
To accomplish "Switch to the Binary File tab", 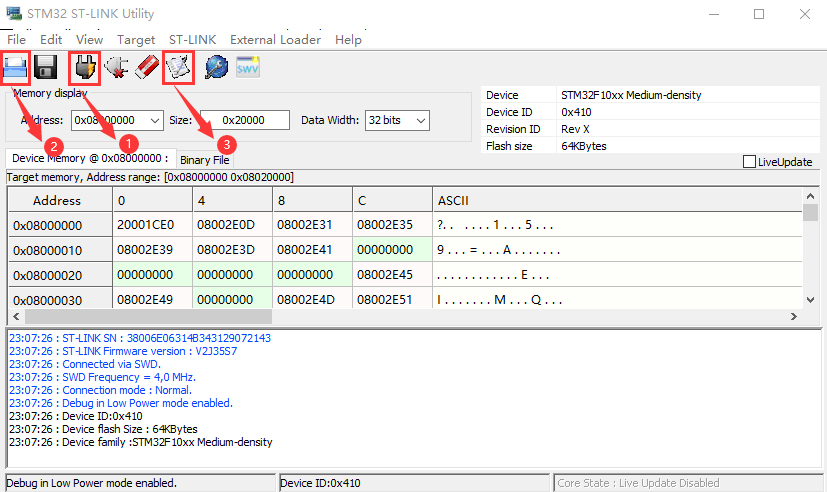I will [205, 160].
